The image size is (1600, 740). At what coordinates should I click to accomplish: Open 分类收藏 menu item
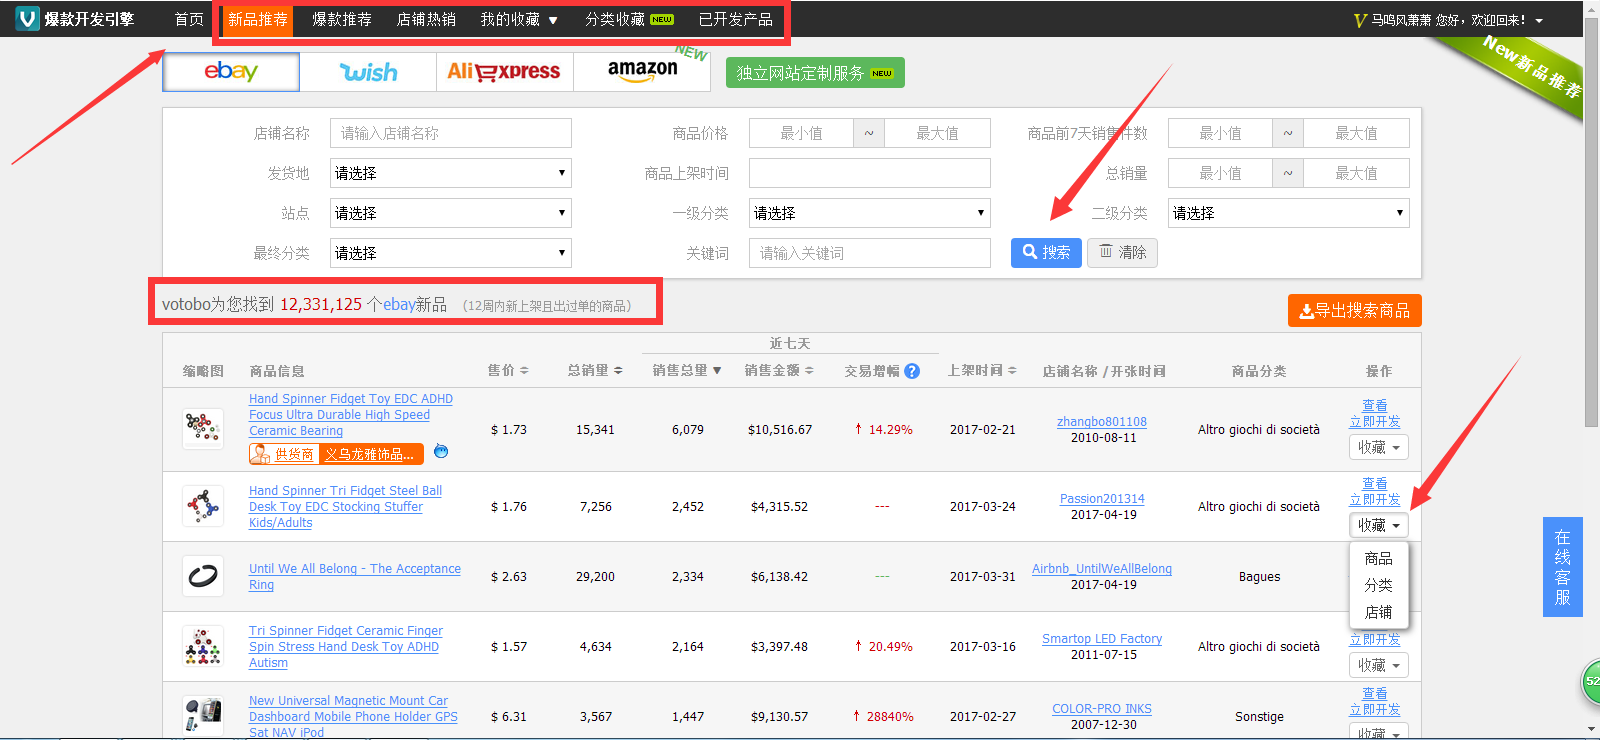[629, 19]
